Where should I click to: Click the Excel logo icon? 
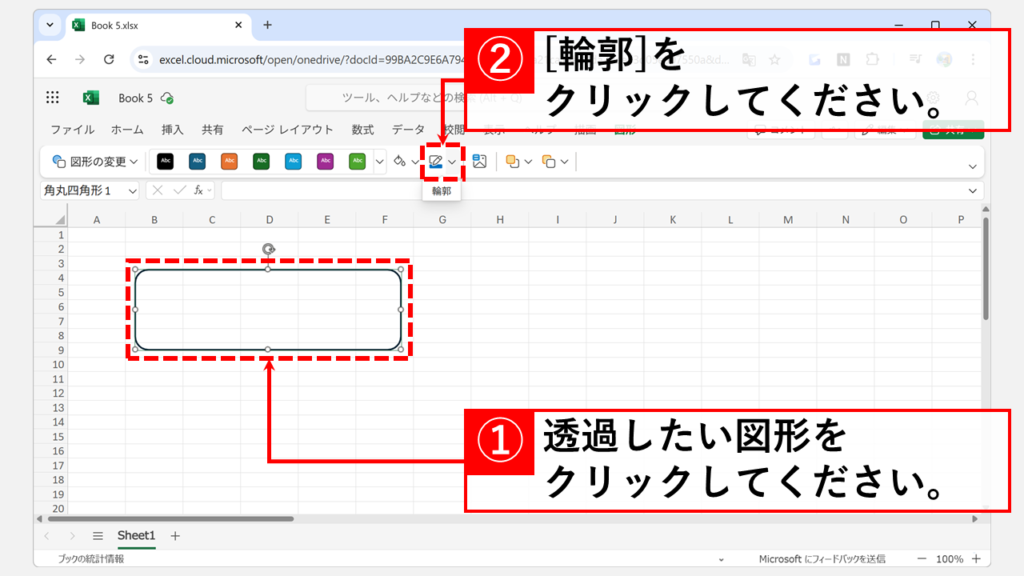[91, 97]
